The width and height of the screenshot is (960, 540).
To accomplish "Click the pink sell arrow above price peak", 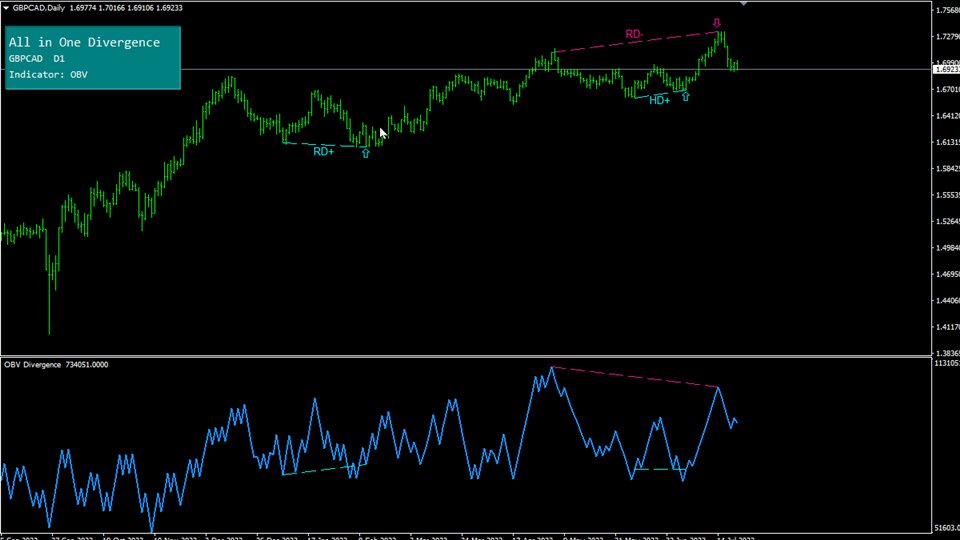I will tap(716, 22).
